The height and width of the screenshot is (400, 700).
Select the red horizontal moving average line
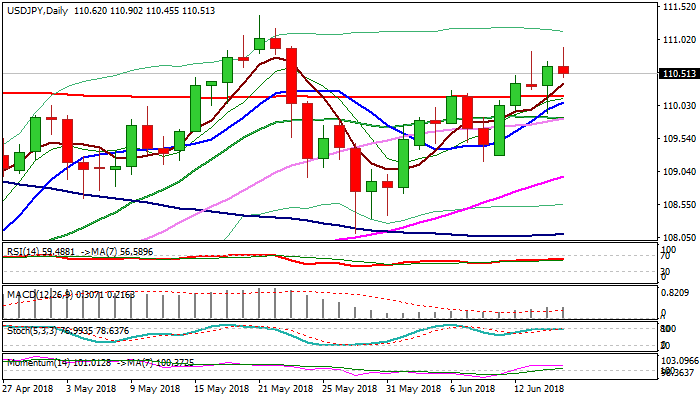pyautogui.click(x=100, y=94)
